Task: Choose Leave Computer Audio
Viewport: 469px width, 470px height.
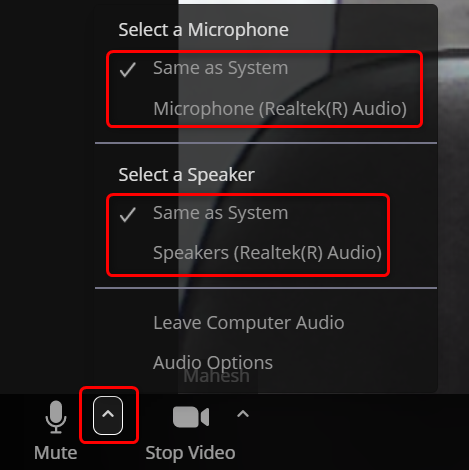Action: coord(249,323)
